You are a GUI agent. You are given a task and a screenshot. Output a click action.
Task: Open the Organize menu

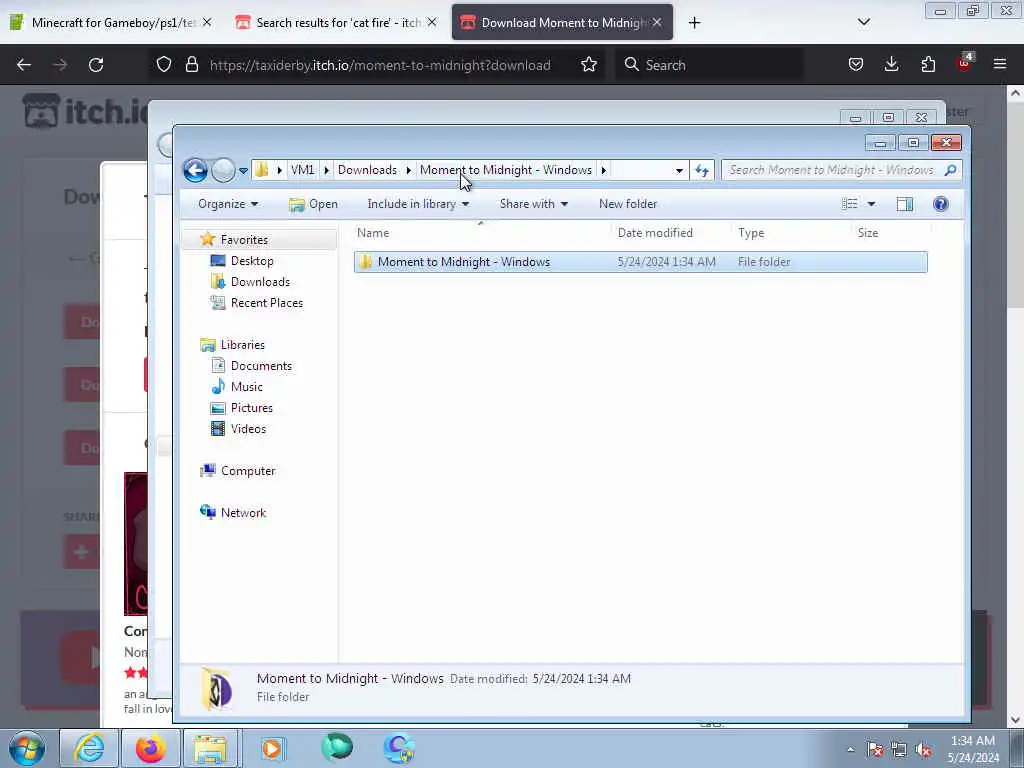228,204
